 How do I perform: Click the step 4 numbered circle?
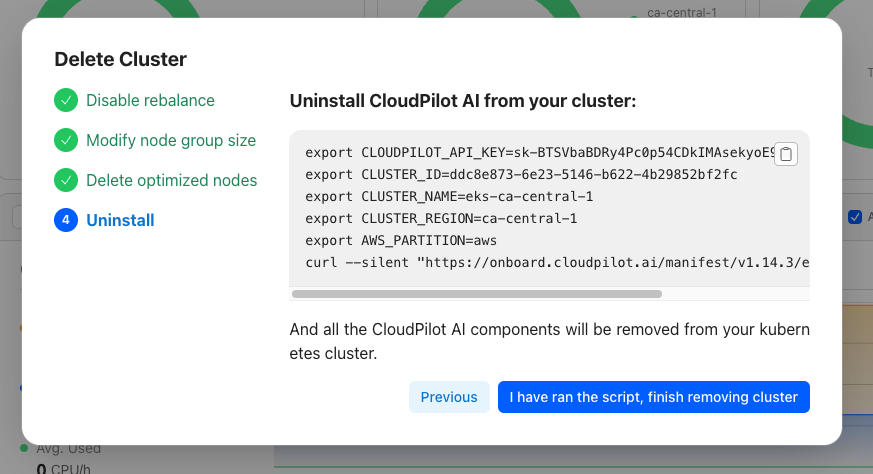click(66, 220)
